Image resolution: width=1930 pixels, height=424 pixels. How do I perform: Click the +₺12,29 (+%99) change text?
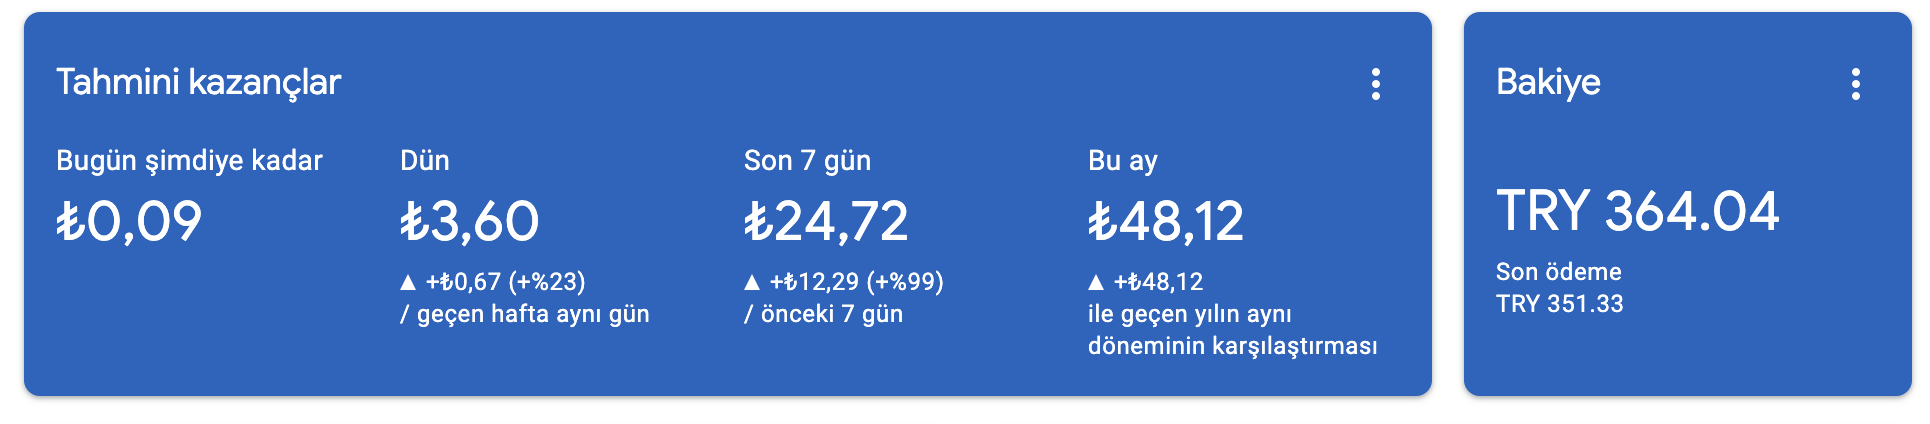pyautogui.click(x=857, y=282)
